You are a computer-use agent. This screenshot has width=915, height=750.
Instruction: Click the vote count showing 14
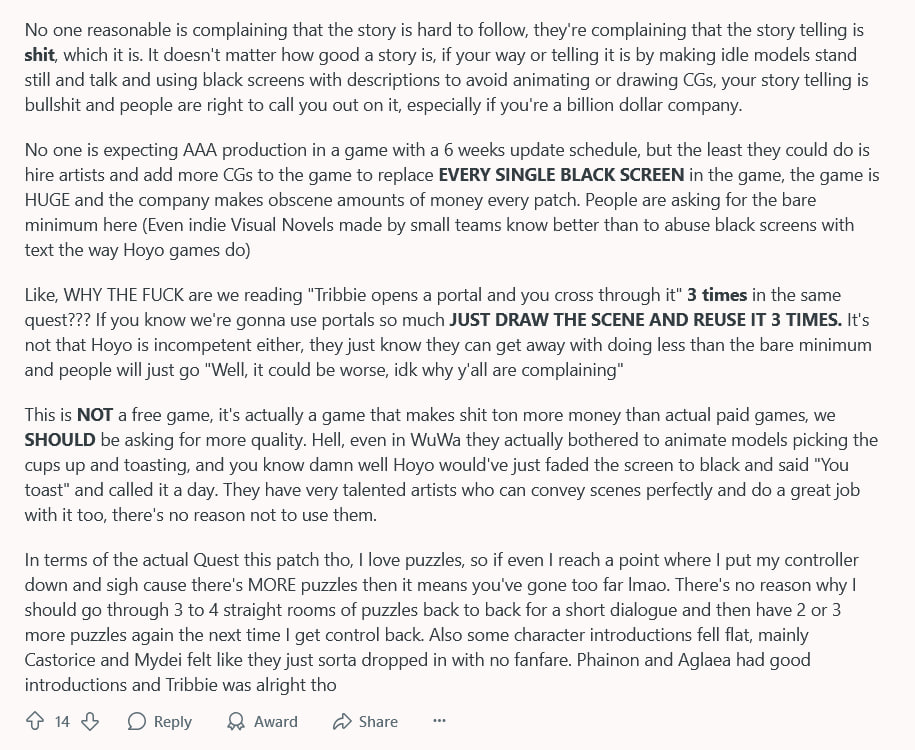point(62,722)
